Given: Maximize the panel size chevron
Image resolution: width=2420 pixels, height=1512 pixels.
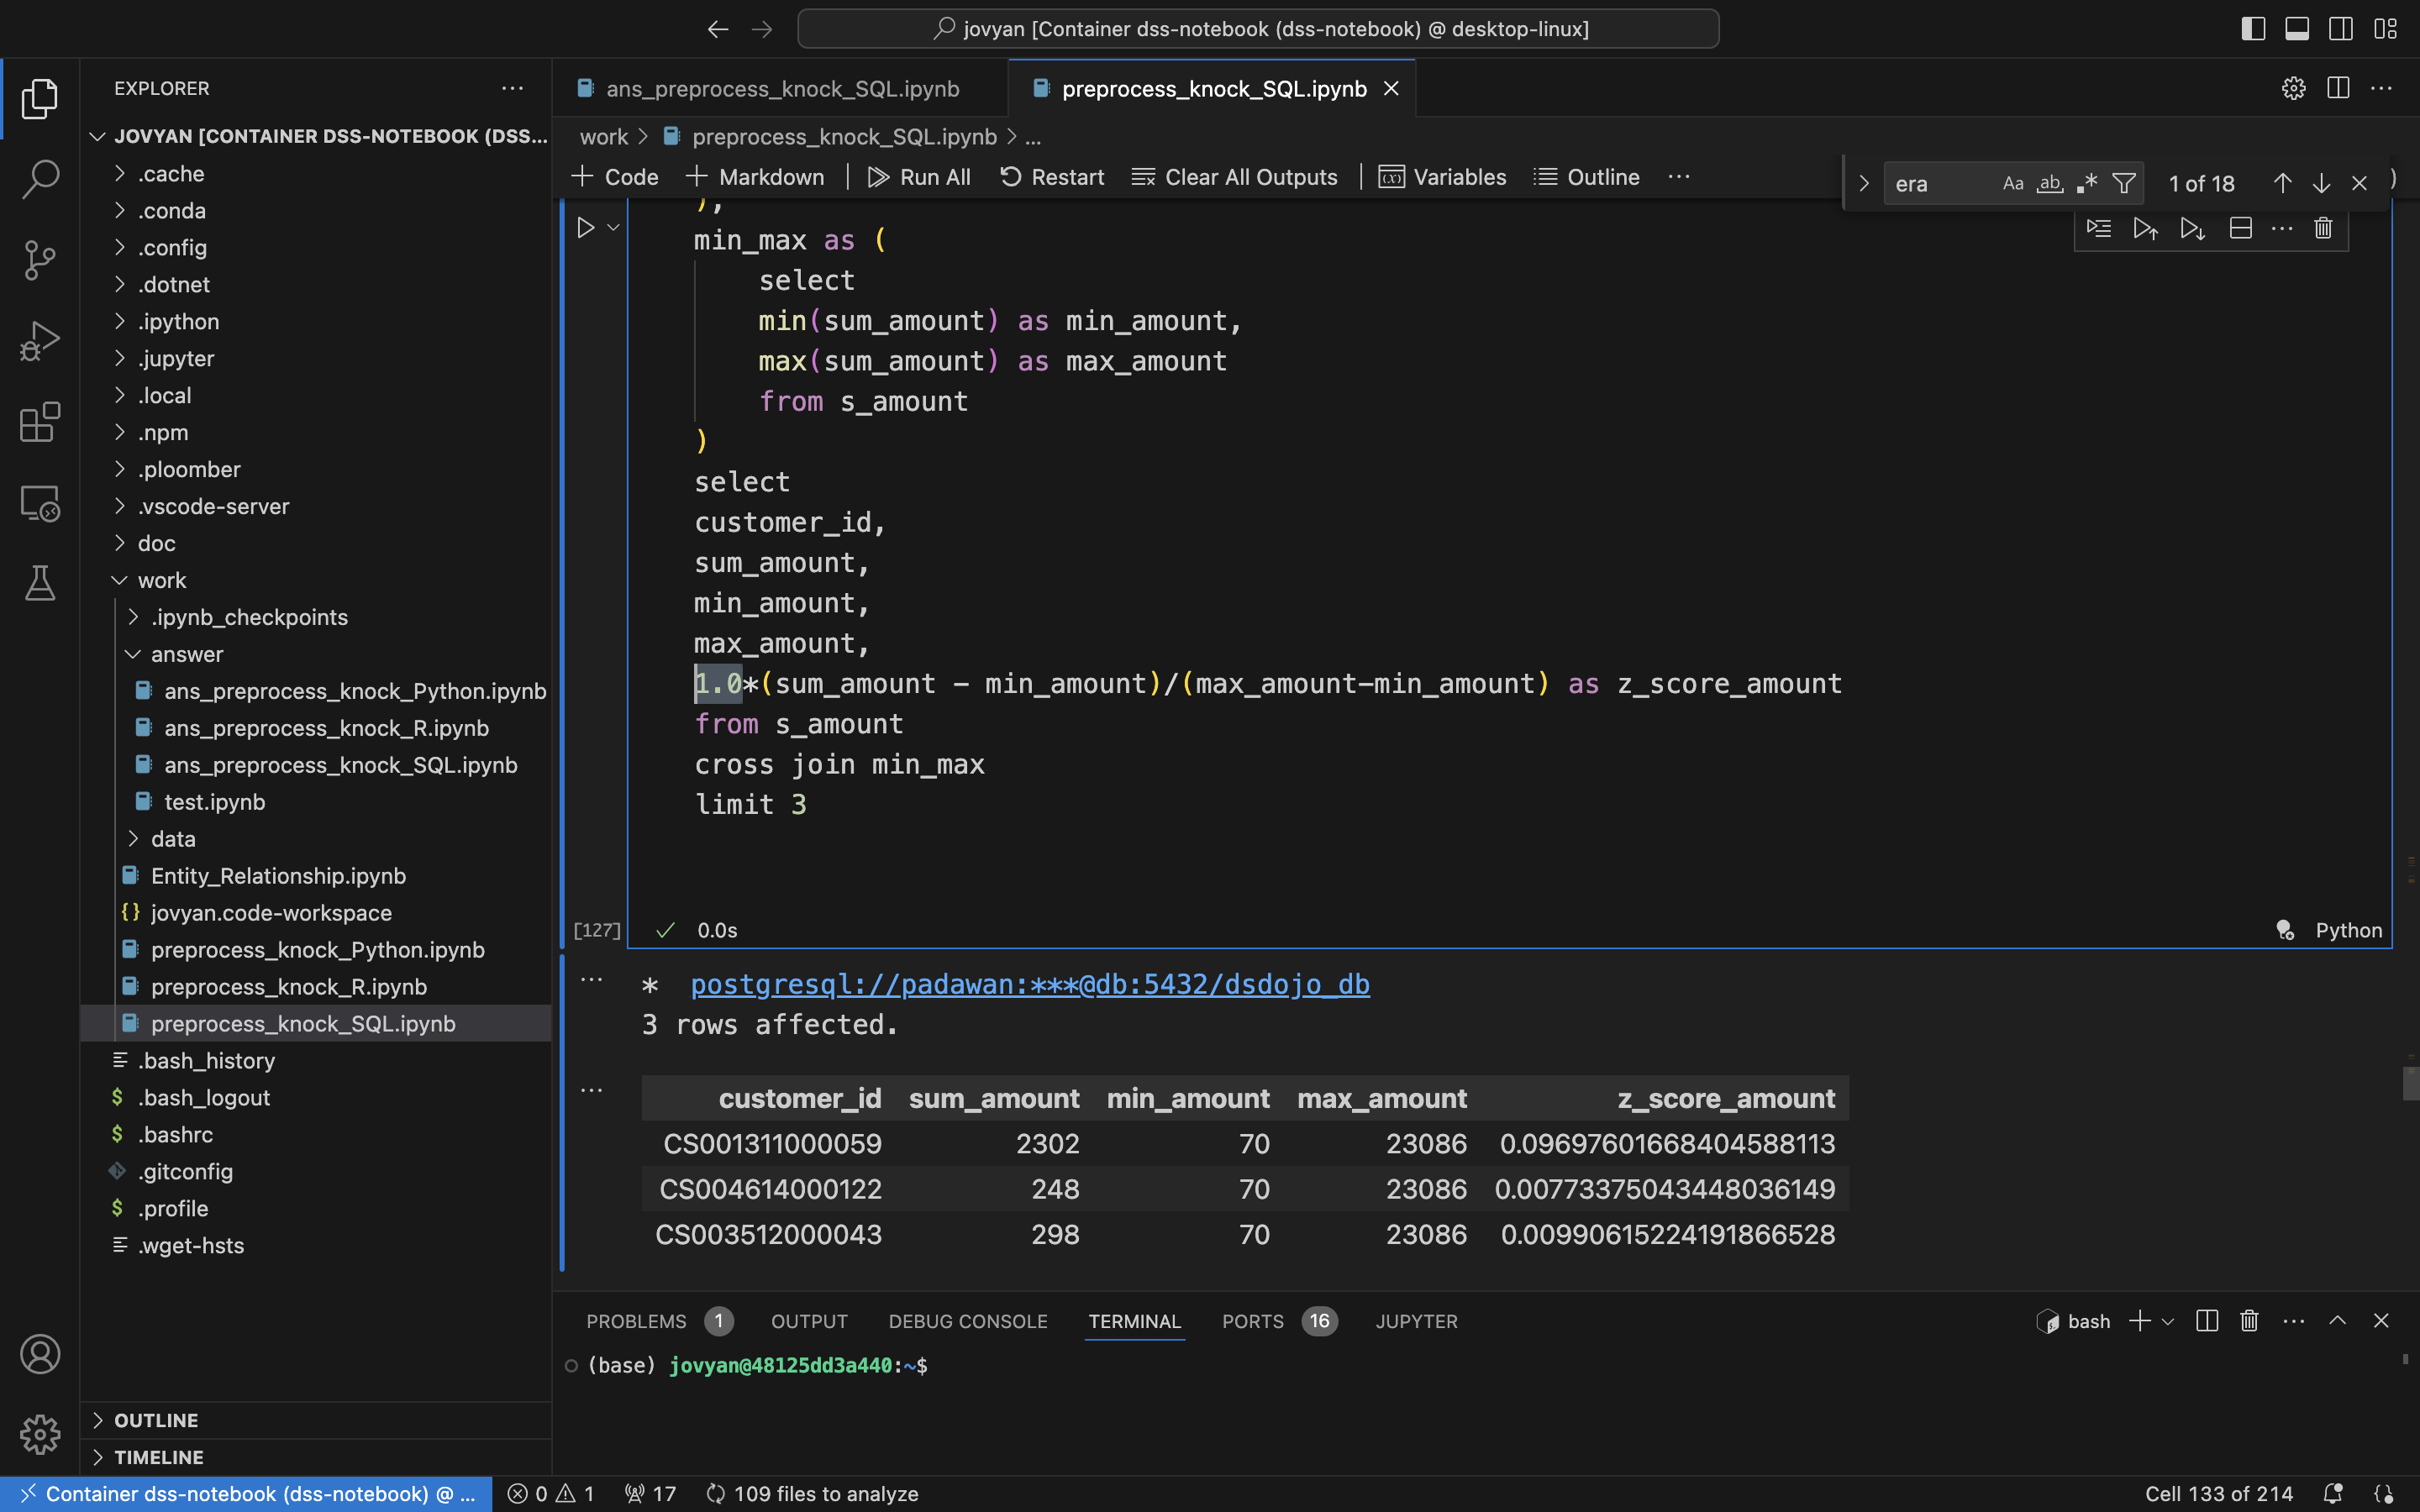Looking at the screenshot, I should coord(2337,1321).
